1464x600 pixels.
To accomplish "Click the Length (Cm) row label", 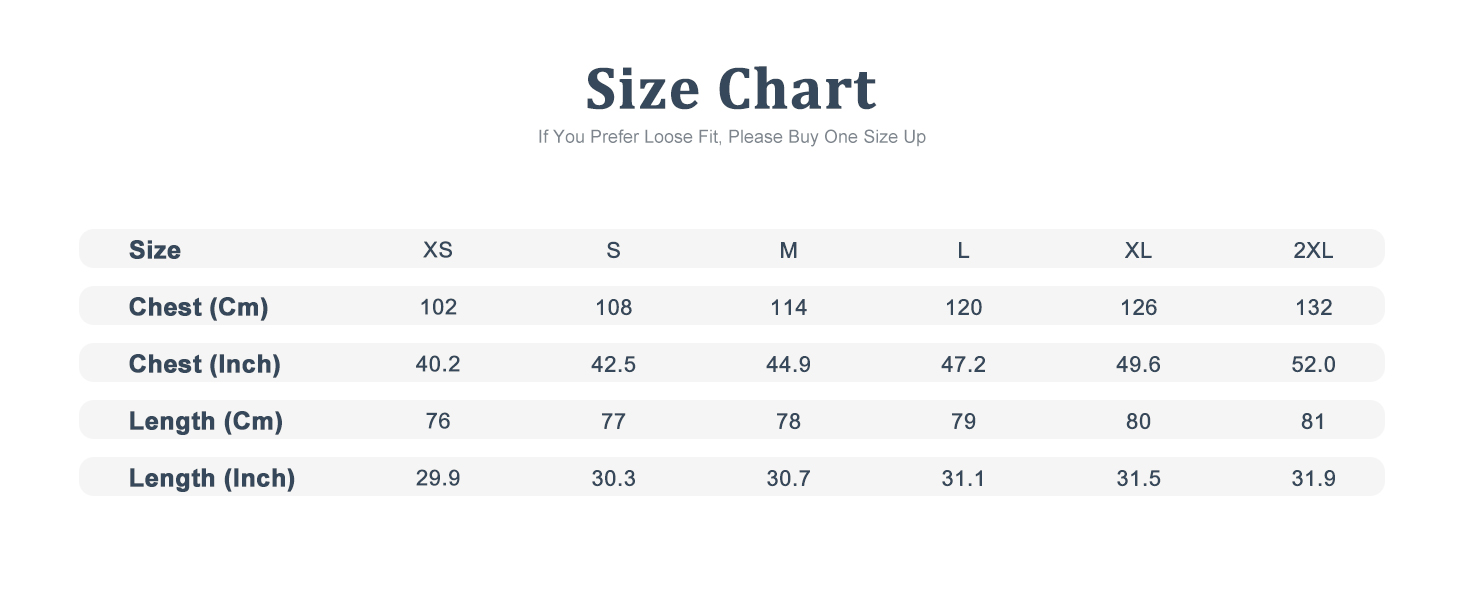I will point(206,421).
